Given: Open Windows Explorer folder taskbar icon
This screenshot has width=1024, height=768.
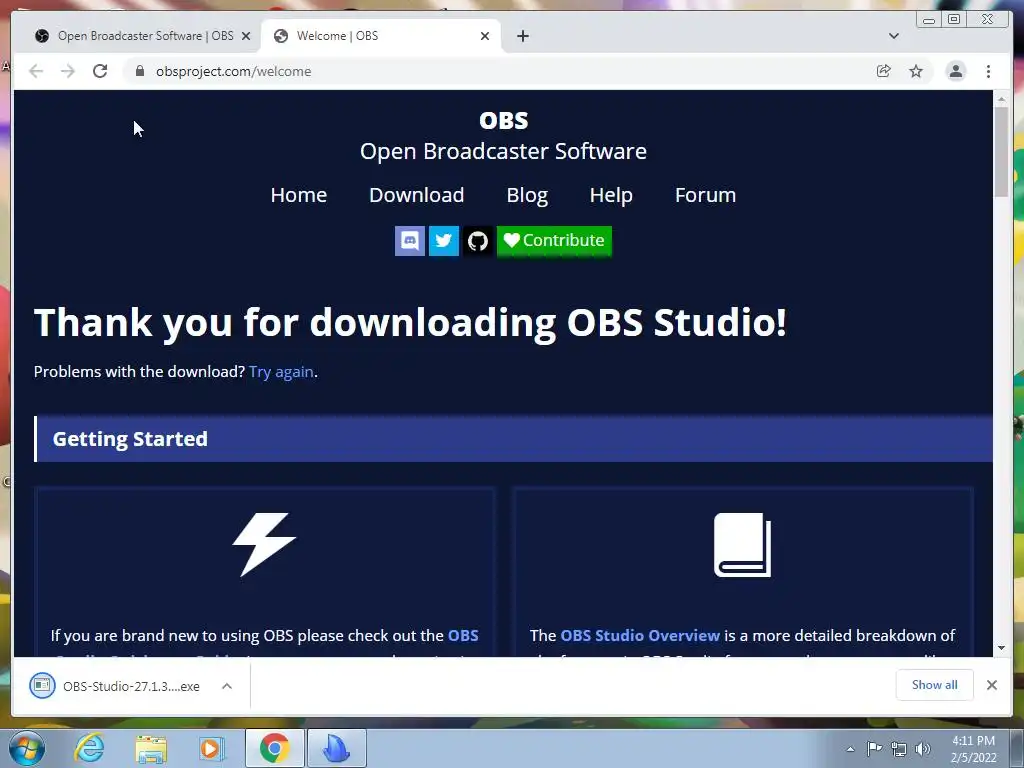Looking at the screenshot, I should [x=151, y=749].
